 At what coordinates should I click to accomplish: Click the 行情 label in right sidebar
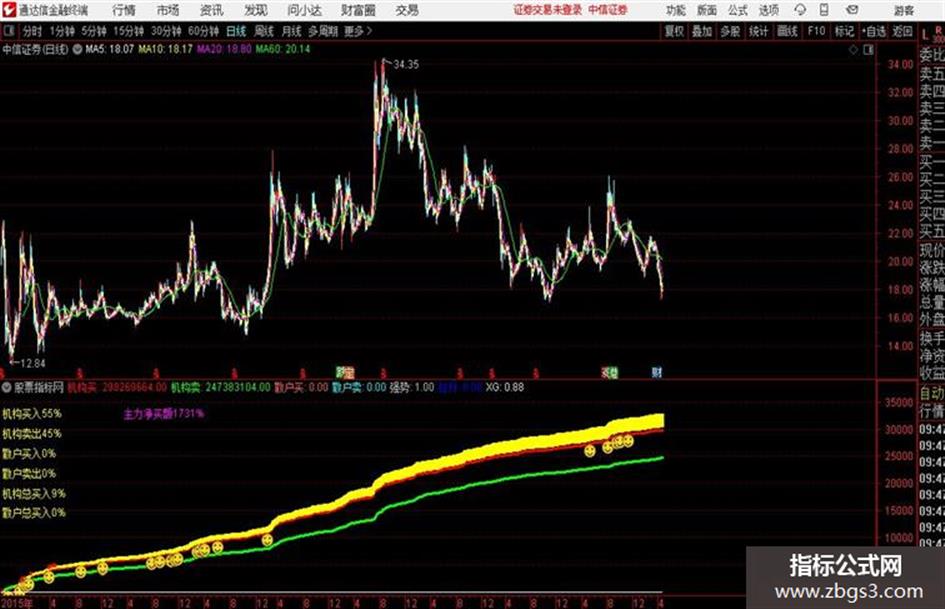(932, 411)
